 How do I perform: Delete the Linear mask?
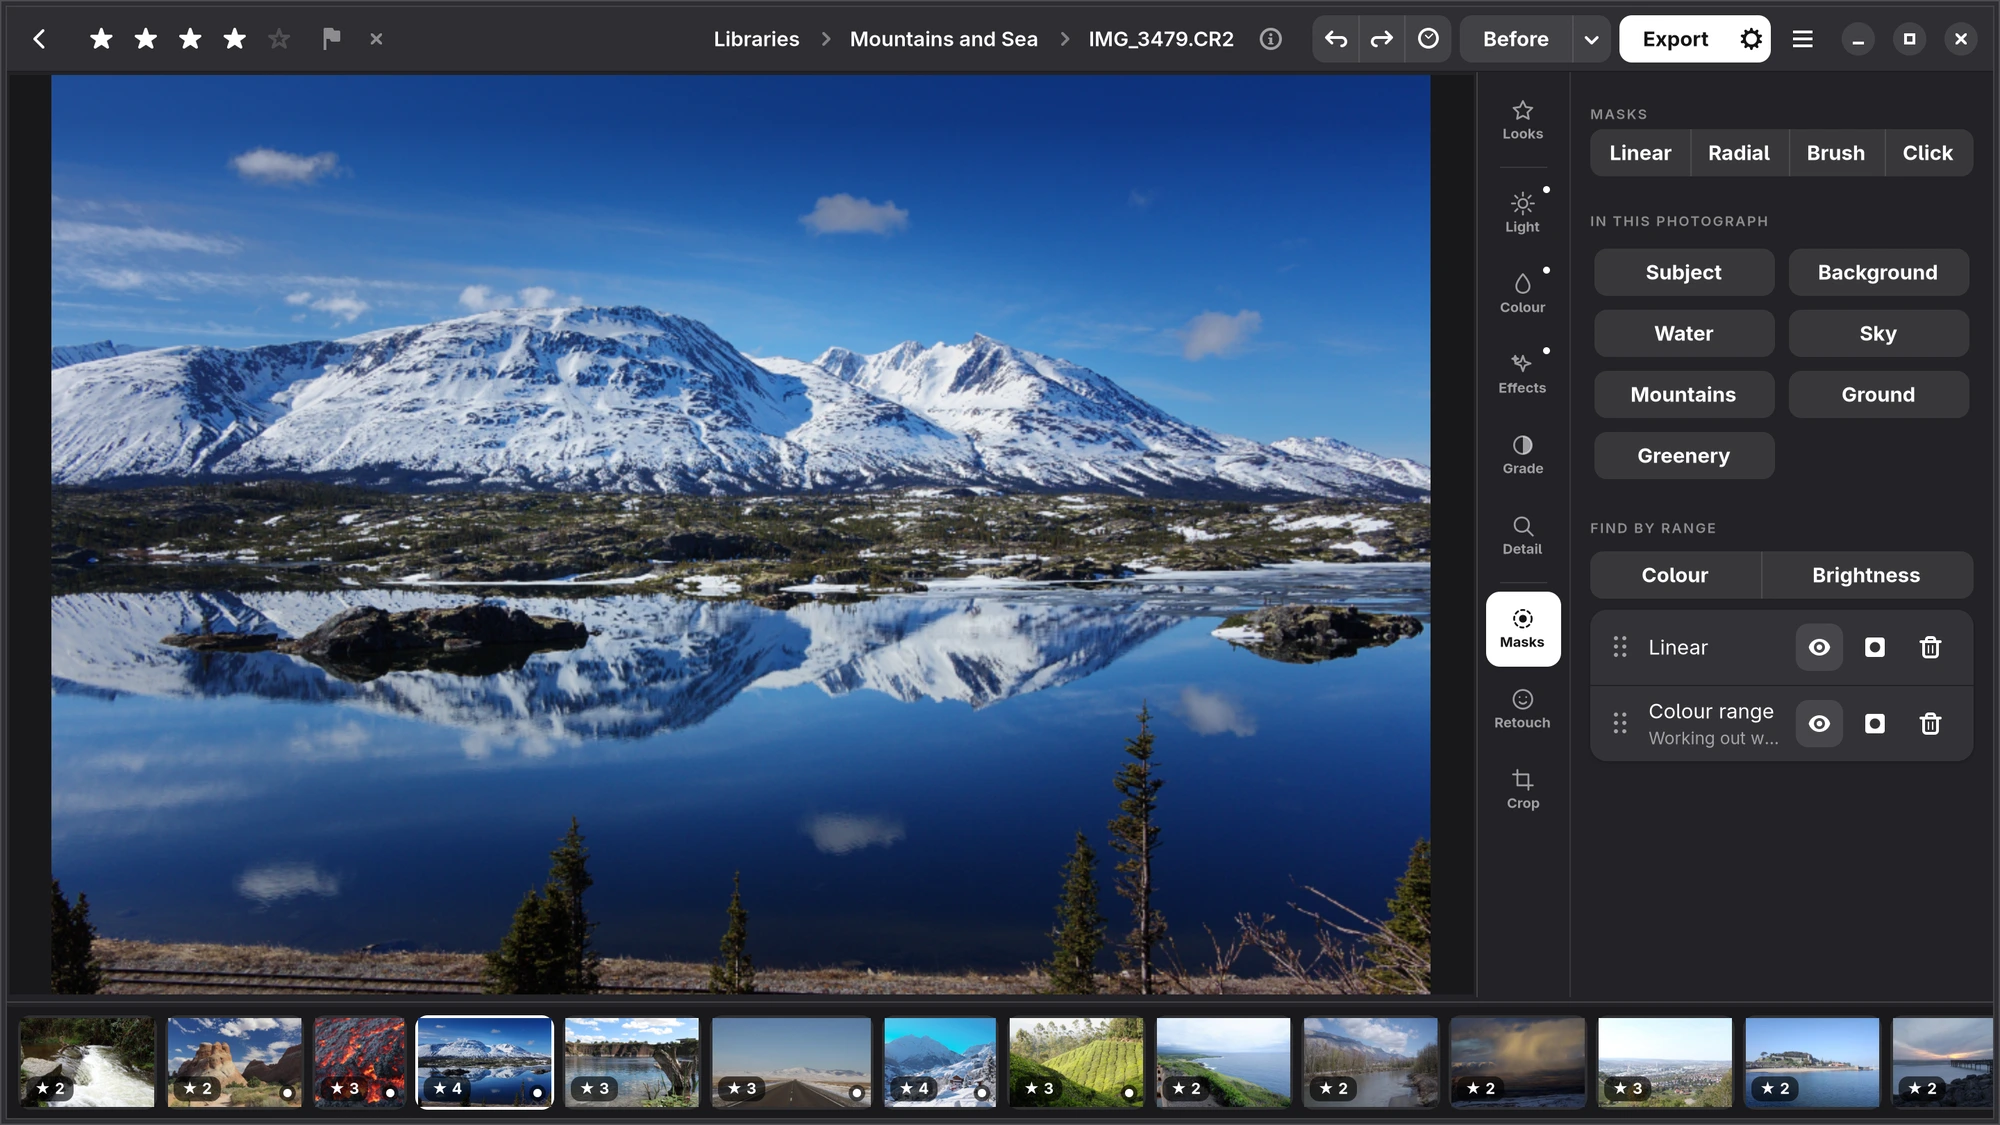tap(1930, 647)
